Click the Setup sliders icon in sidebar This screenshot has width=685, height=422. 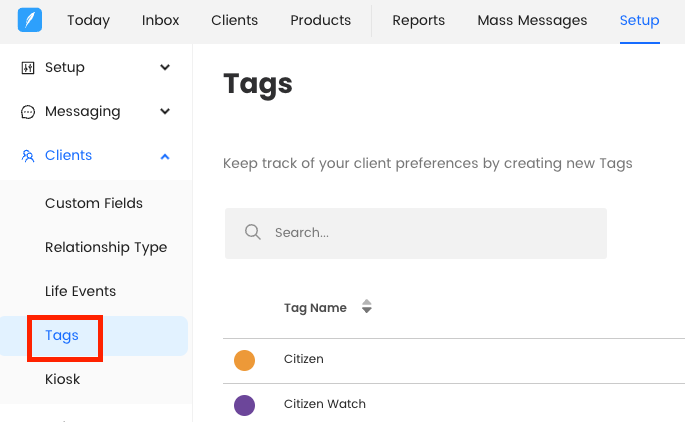[28, 68]
